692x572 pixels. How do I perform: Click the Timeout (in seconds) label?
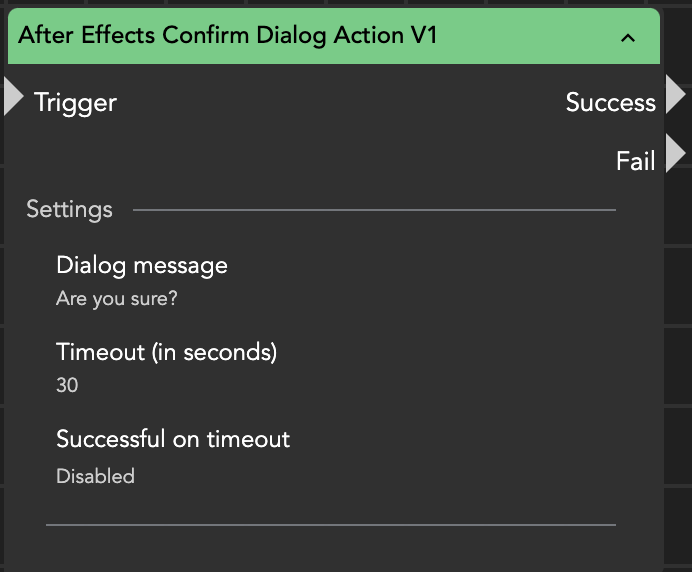166,352
